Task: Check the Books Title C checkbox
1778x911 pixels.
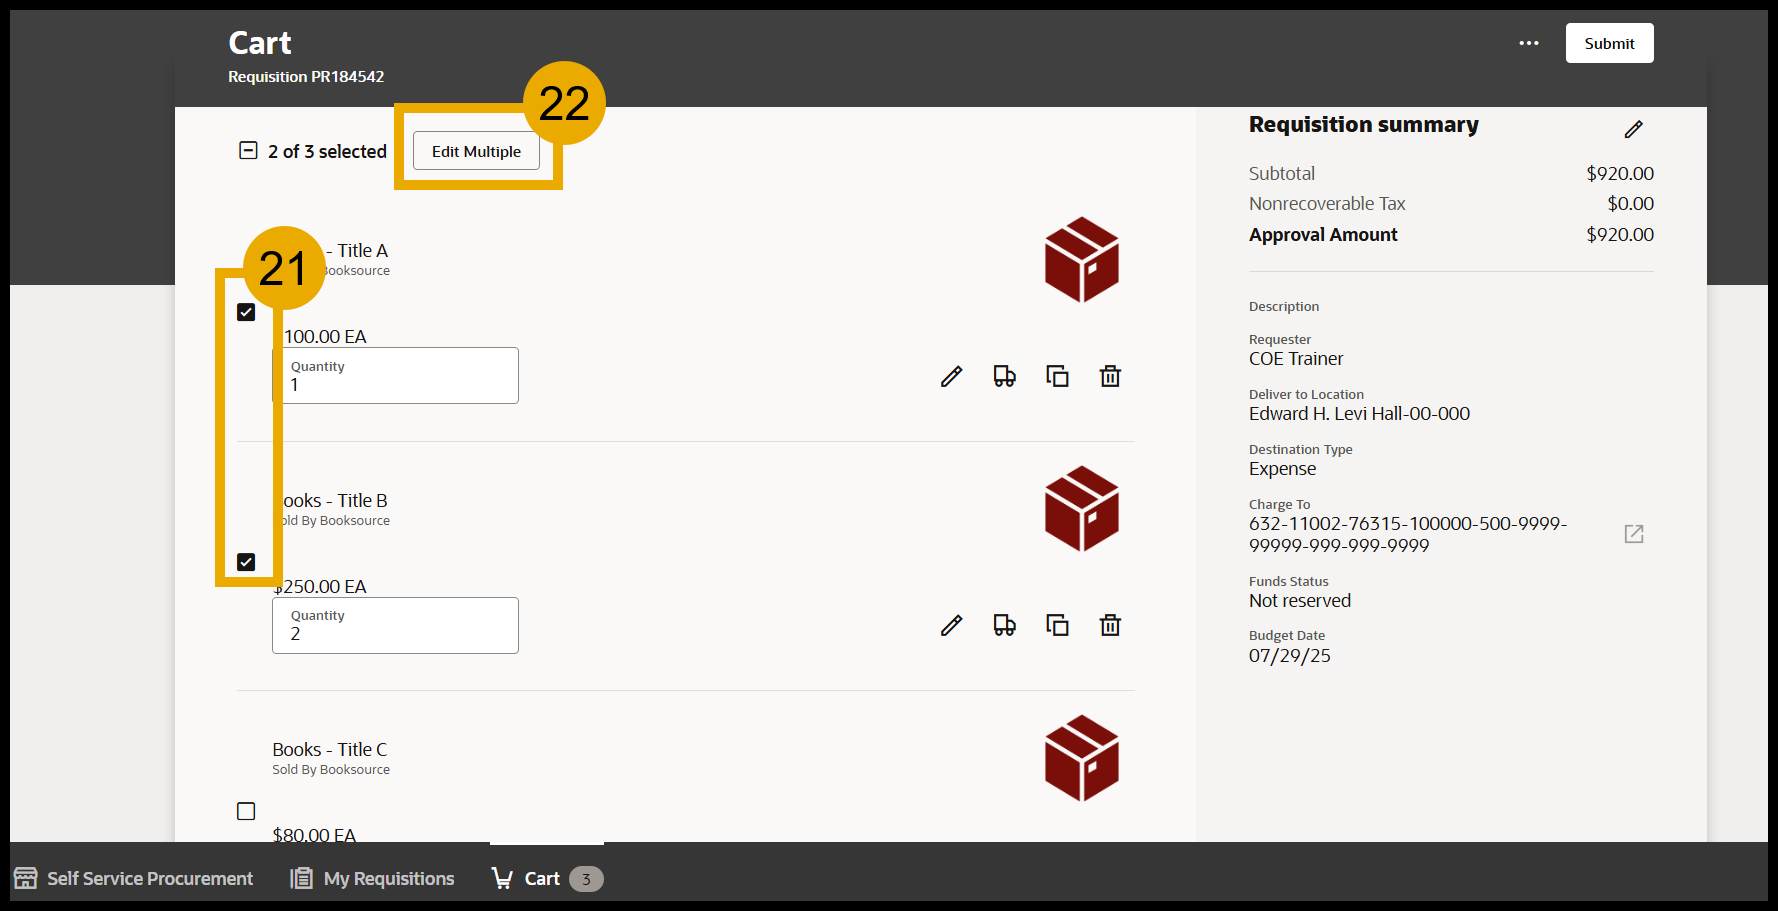Action: coord(246,811)
